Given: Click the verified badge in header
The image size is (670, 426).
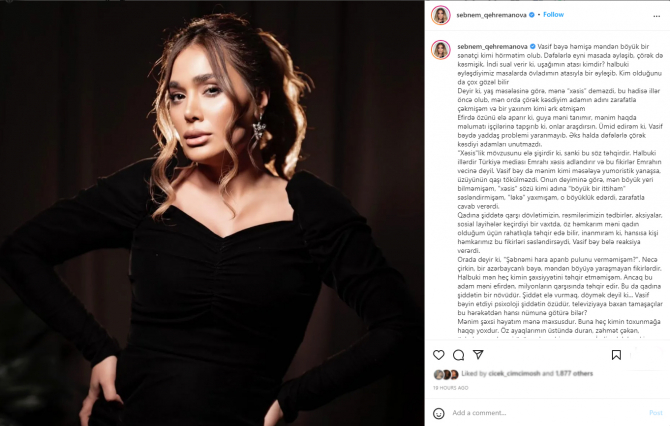Looking at the screenshot, I should click(x=532, y=15).
